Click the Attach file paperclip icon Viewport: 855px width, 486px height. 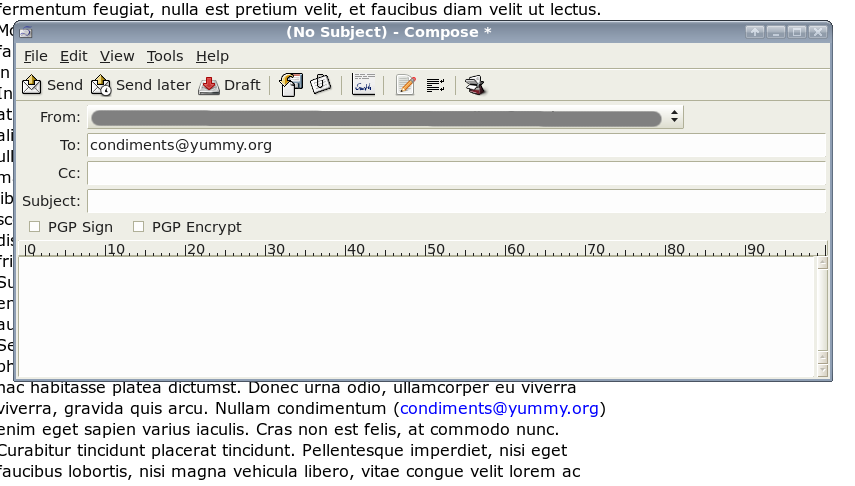[x=321, y=85]
